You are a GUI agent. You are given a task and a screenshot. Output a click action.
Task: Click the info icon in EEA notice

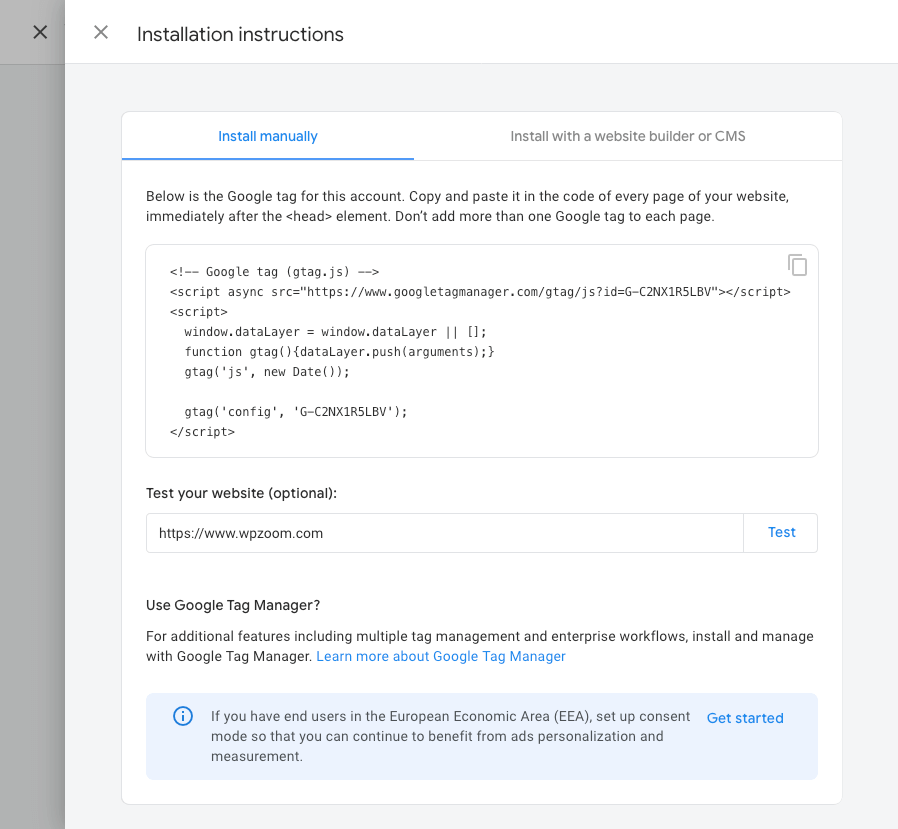click(183, 716)
